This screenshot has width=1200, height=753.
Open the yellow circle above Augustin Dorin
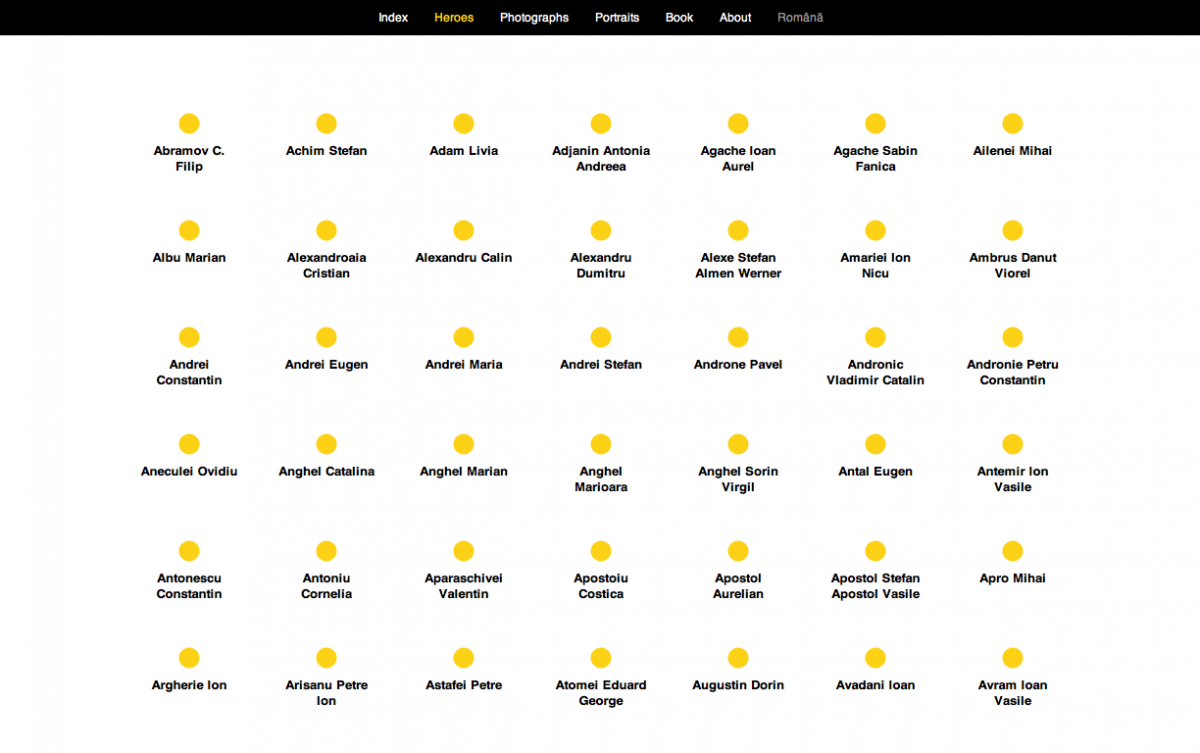click(738, 658)
